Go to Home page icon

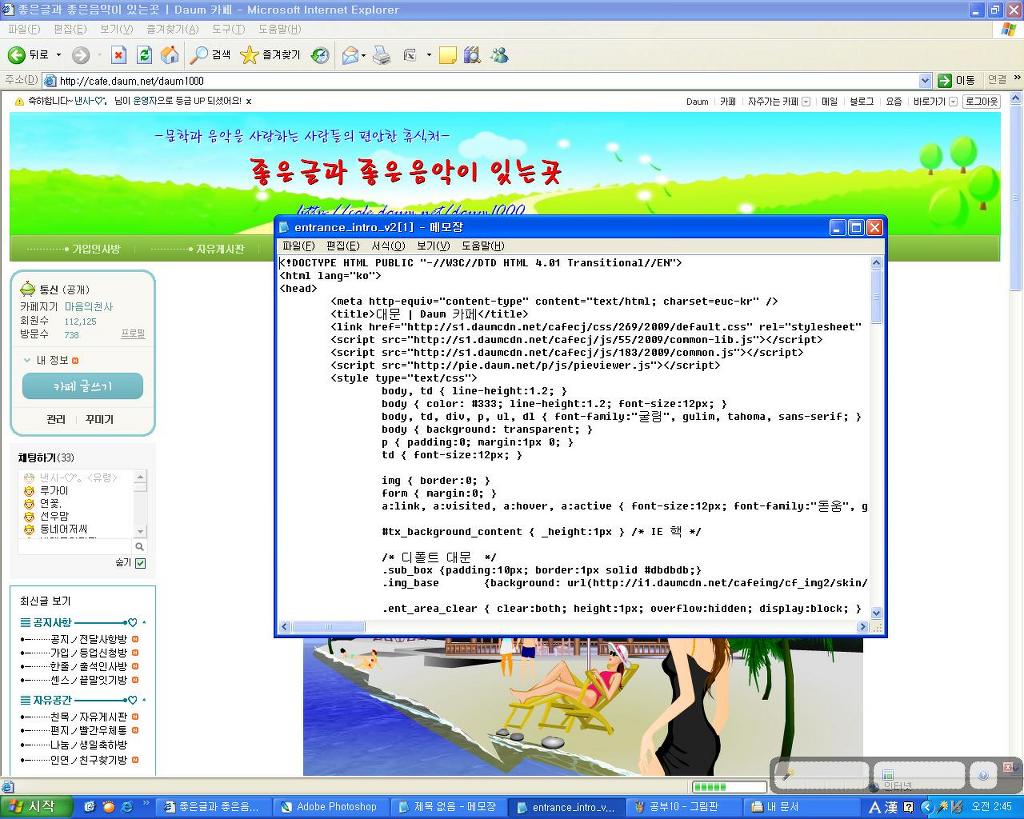click(x=170, y=55)
